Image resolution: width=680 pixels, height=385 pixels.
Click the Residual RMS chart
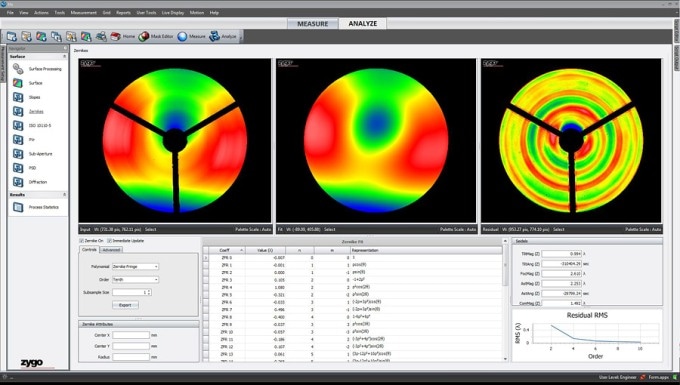[587, 335]
